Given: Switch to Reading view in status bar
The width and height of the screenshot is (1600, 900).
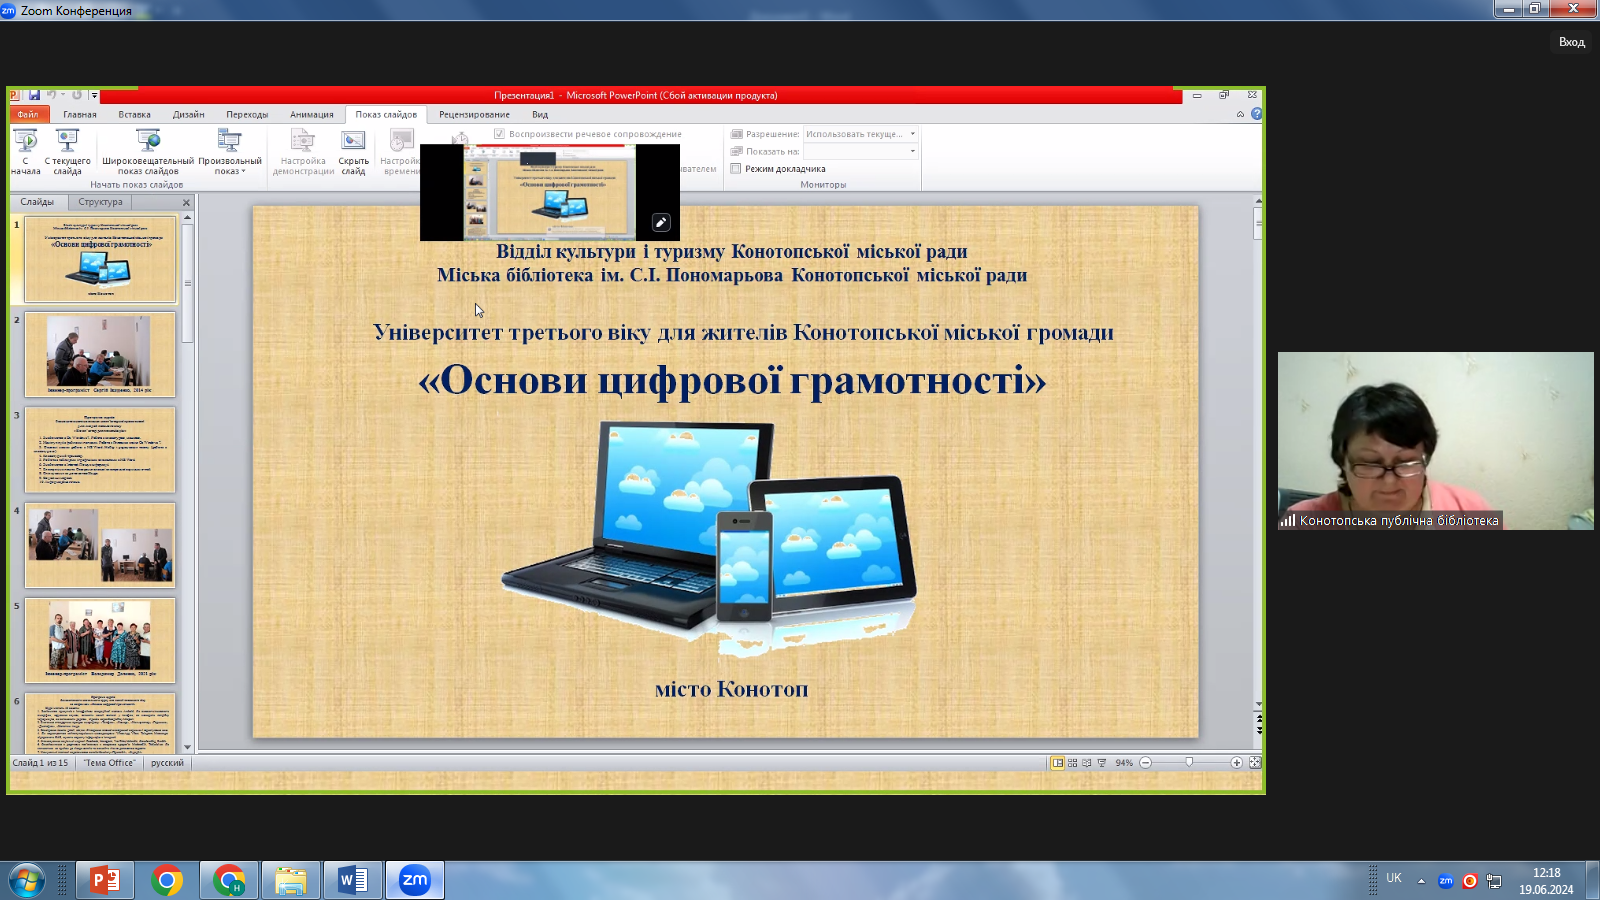Looking at the screenshot, I should (x=1087, y=763).
